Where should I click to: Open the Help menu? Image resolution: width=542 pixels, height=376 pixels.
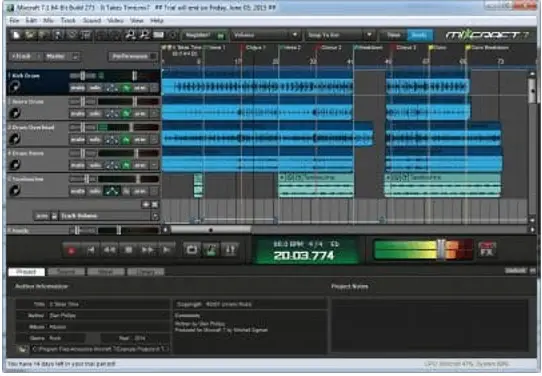coord(157,20)
